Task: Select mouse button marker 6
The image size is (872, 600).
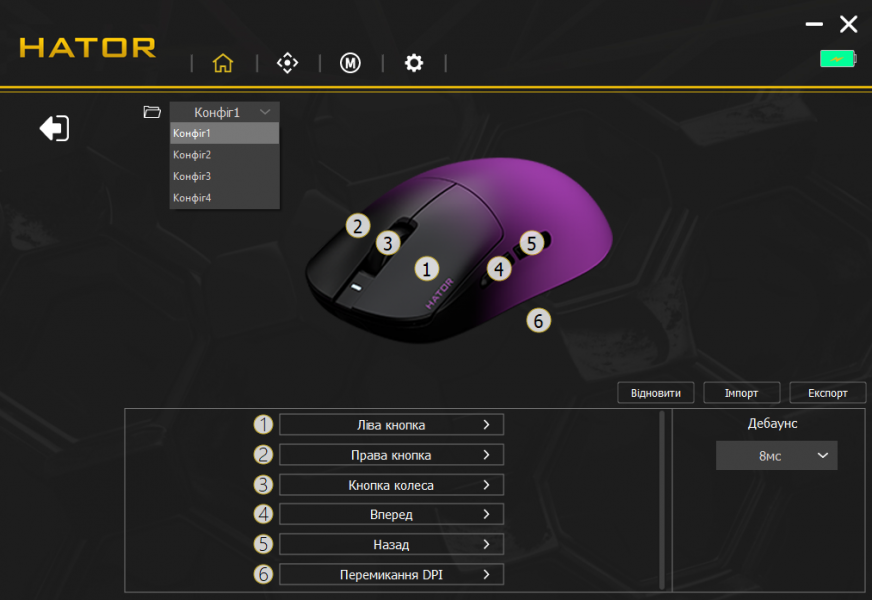Action: coord(538,320)
